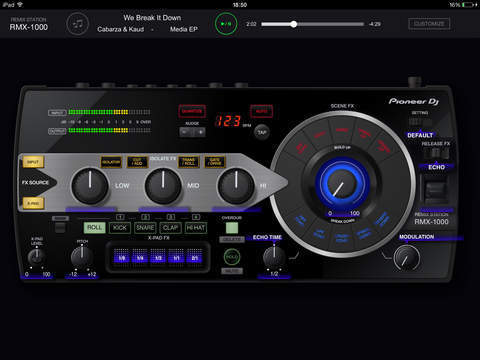Select the second red Build Up scene FX
This screenshot has height=360, width=480.
pos(319,134)
